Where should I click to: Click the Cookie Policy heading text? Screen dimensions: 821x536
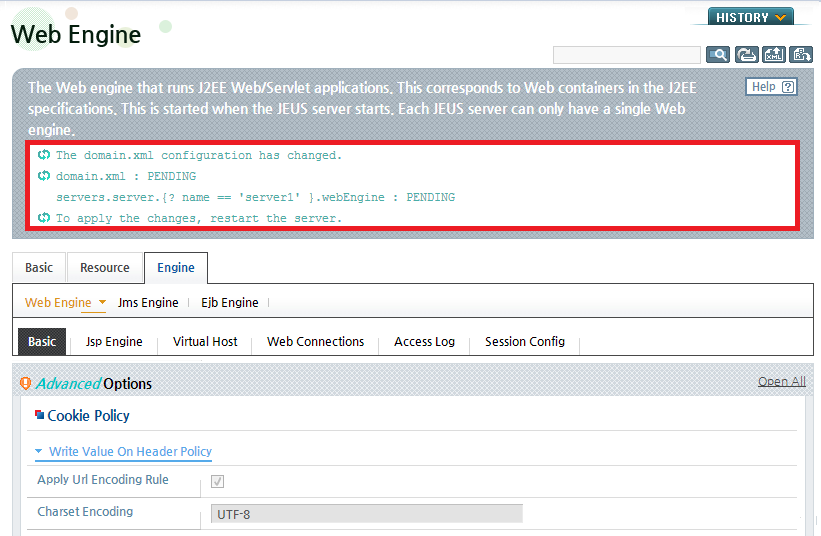88,416
